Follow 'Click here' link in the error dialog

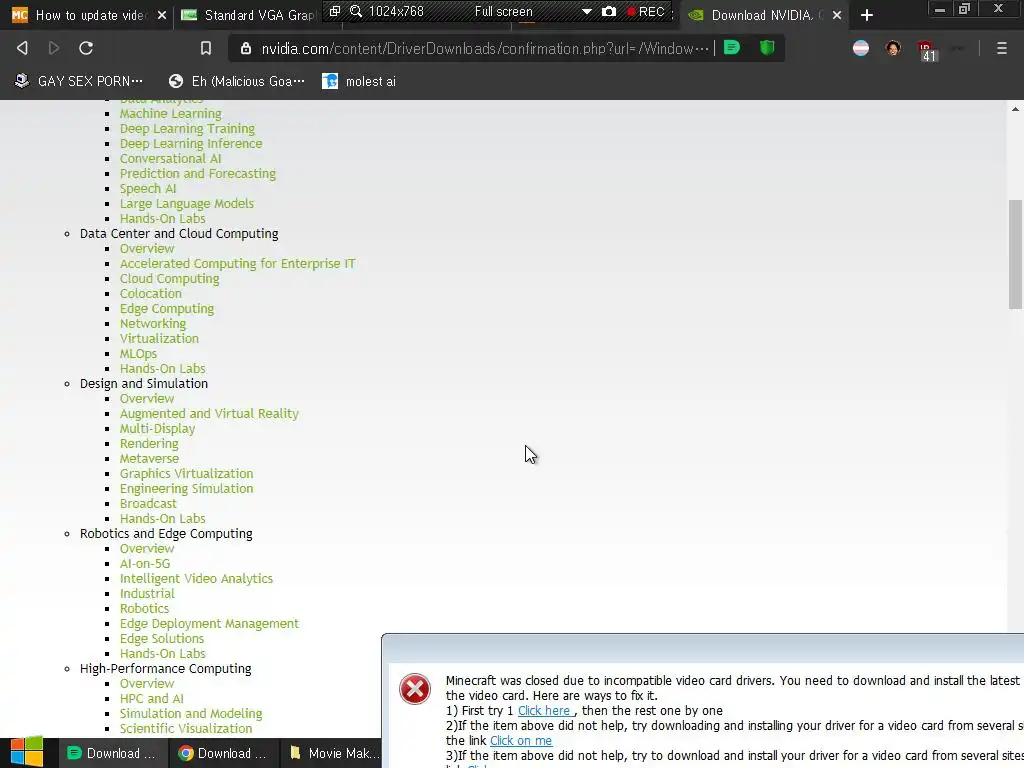point(544,711)
